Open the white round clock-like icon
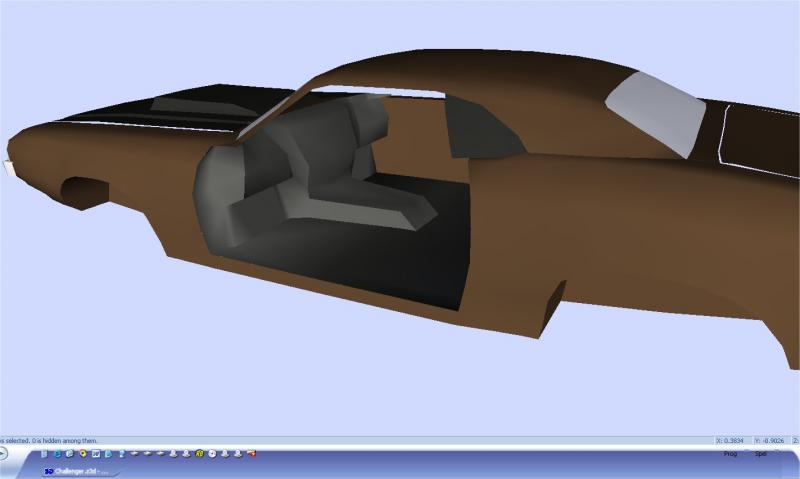This screenshot has height=479, width=800. (212, 454)
